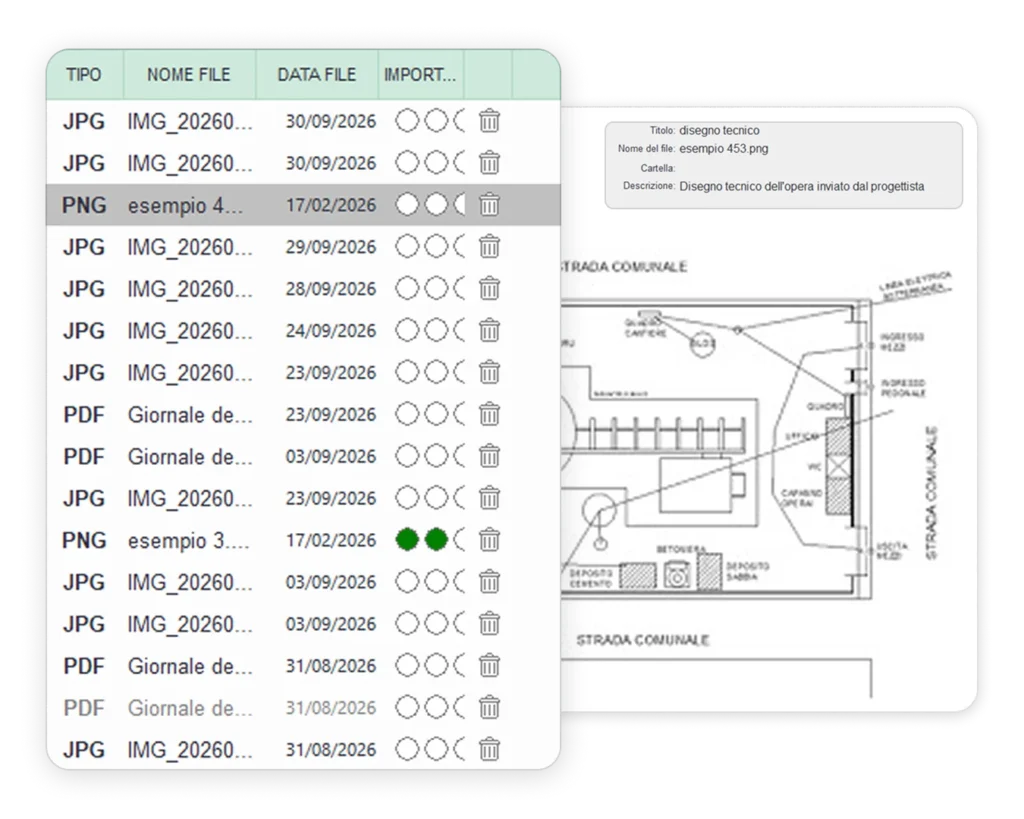
Task: Select the file name cell 'esempio 3....'
Action: pyautogui.click(x=189, y=541)
